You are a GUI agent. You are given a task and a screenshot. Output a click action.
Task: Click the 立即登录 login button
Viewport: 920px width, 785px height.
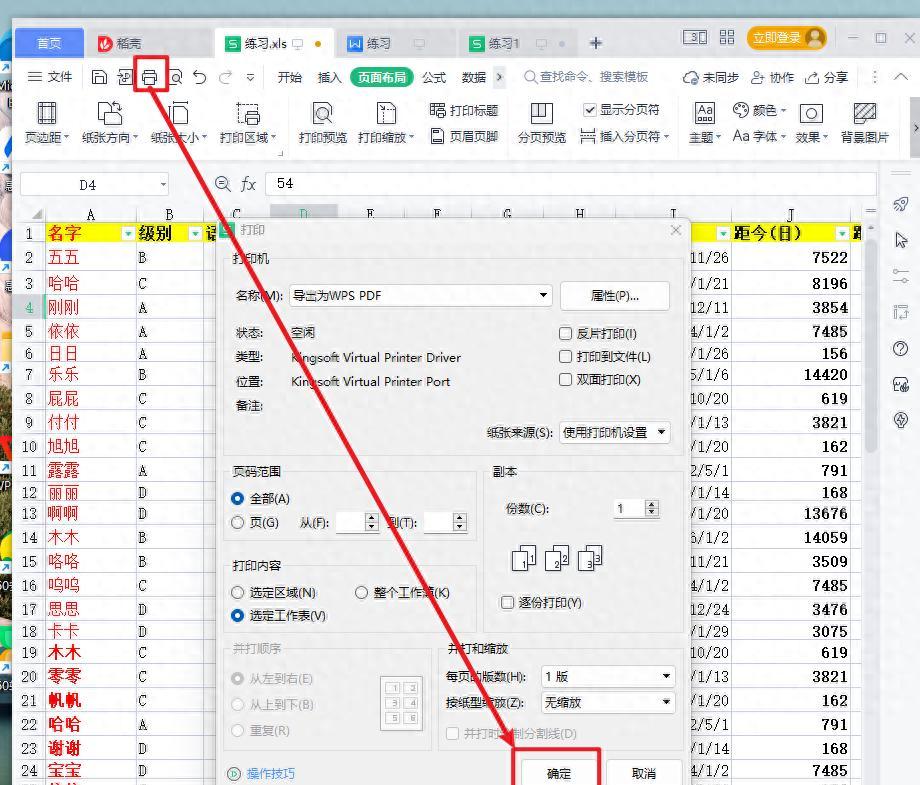(x=786, y=38)
